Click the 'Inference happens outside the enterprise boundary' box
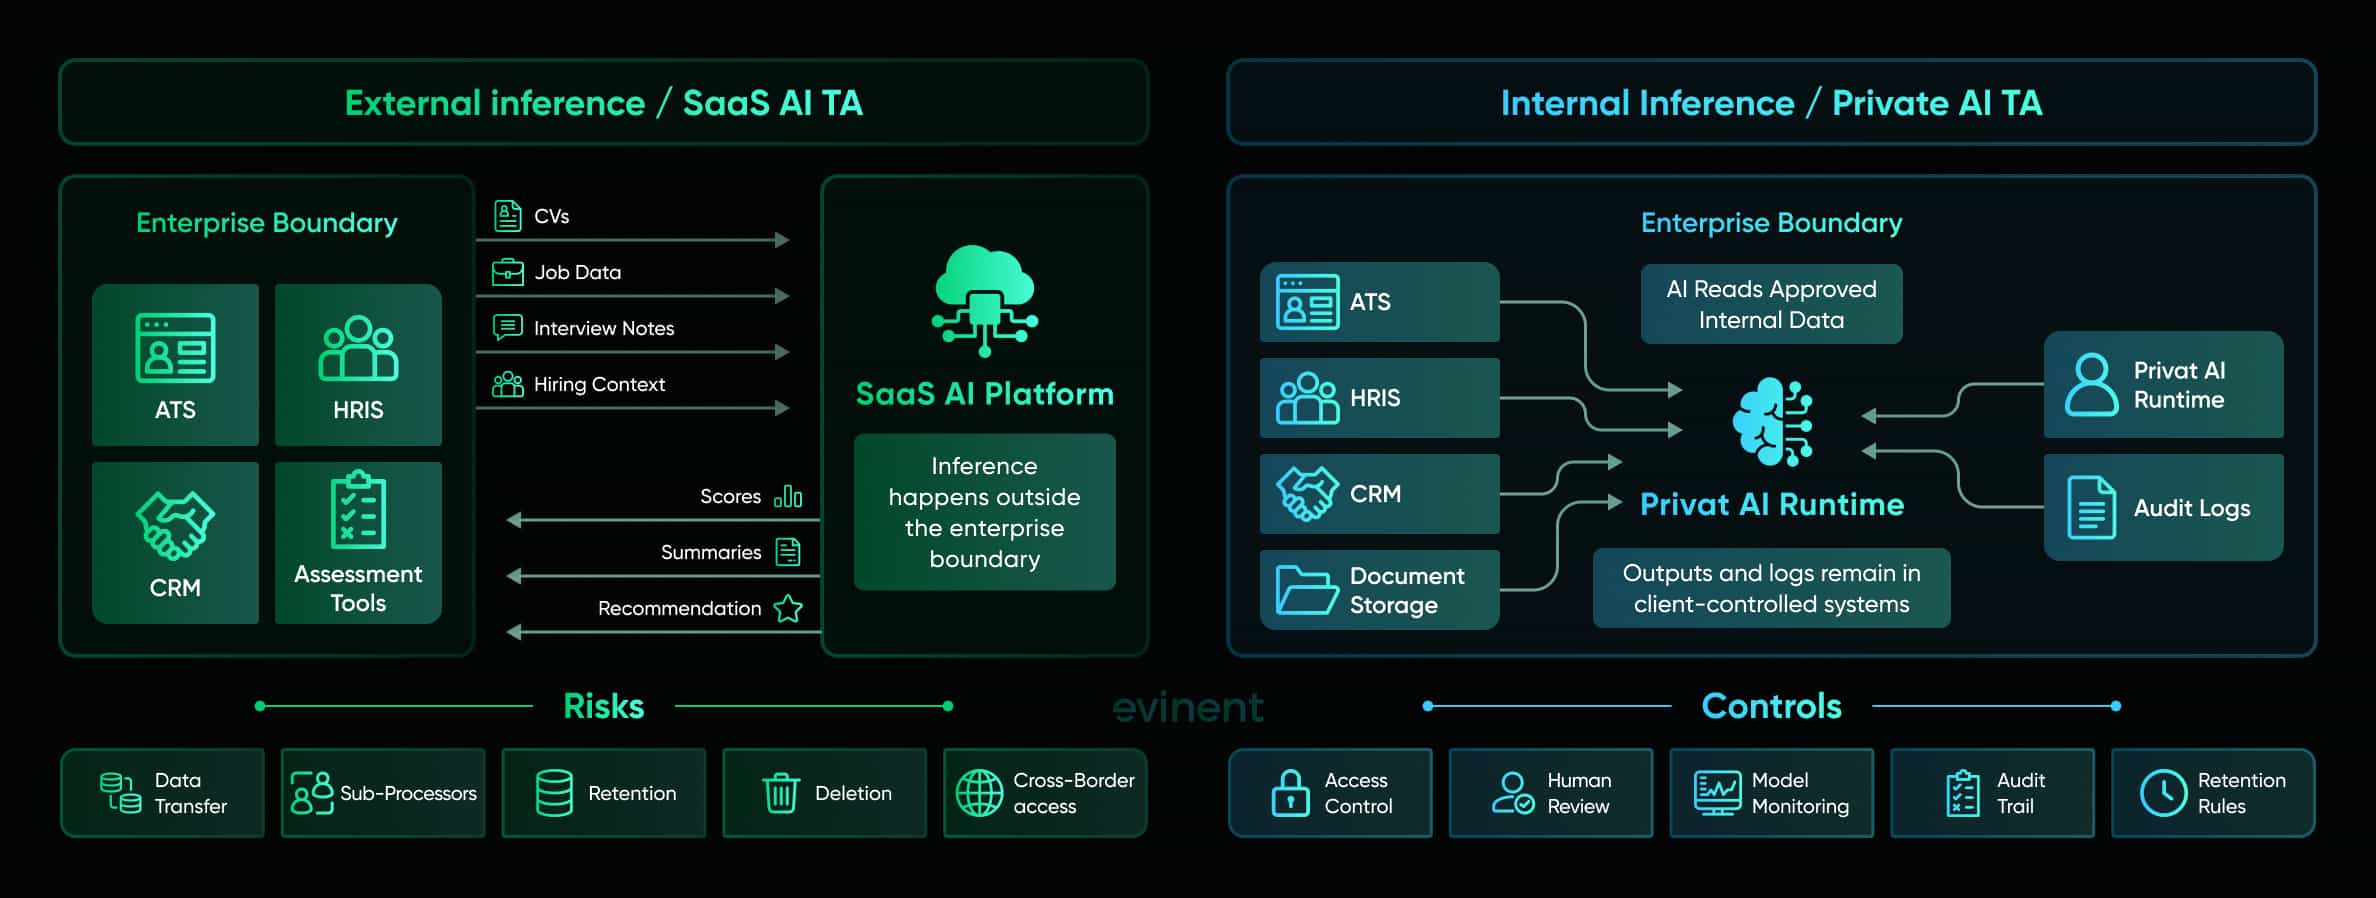Screen dimensions: 2376x898 coord(985,512)
